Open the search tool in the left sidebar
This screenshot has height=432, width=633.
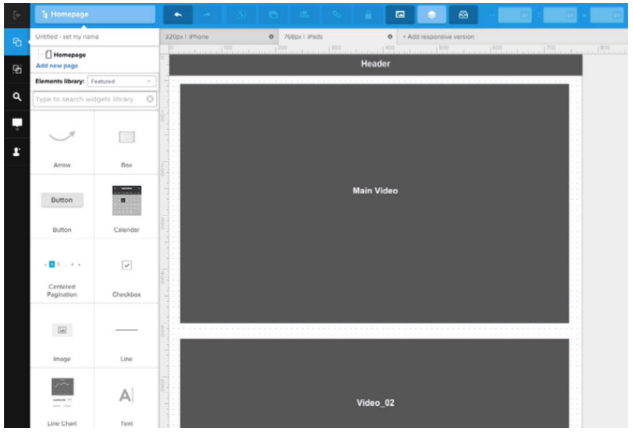[17, 96]
